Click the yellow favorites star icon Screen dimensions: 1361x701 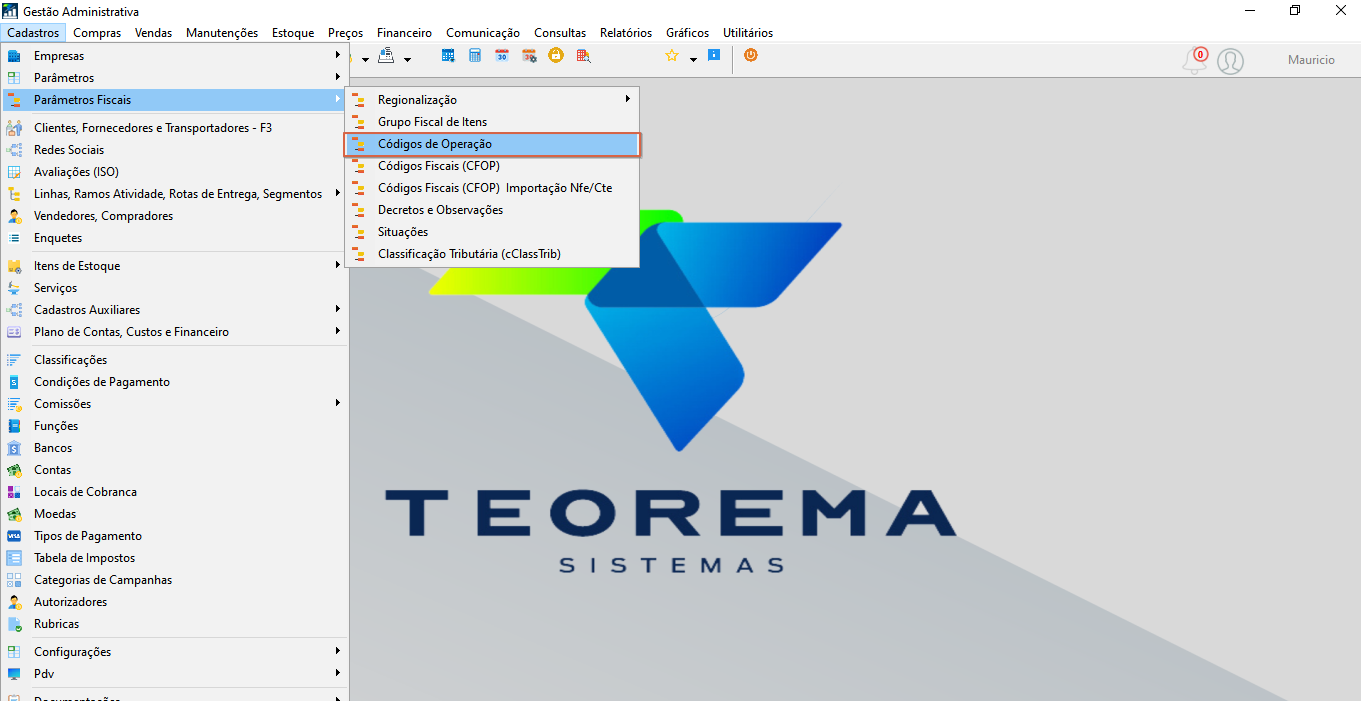[x=672, y=56]
